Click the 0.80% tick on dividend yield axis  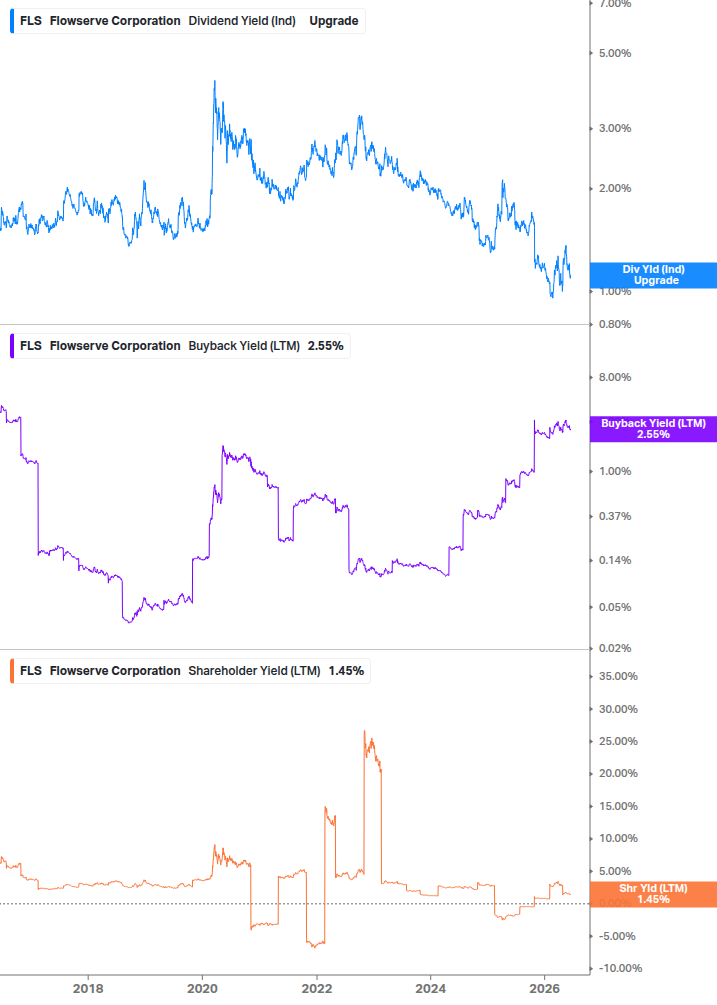click(615, 324)
